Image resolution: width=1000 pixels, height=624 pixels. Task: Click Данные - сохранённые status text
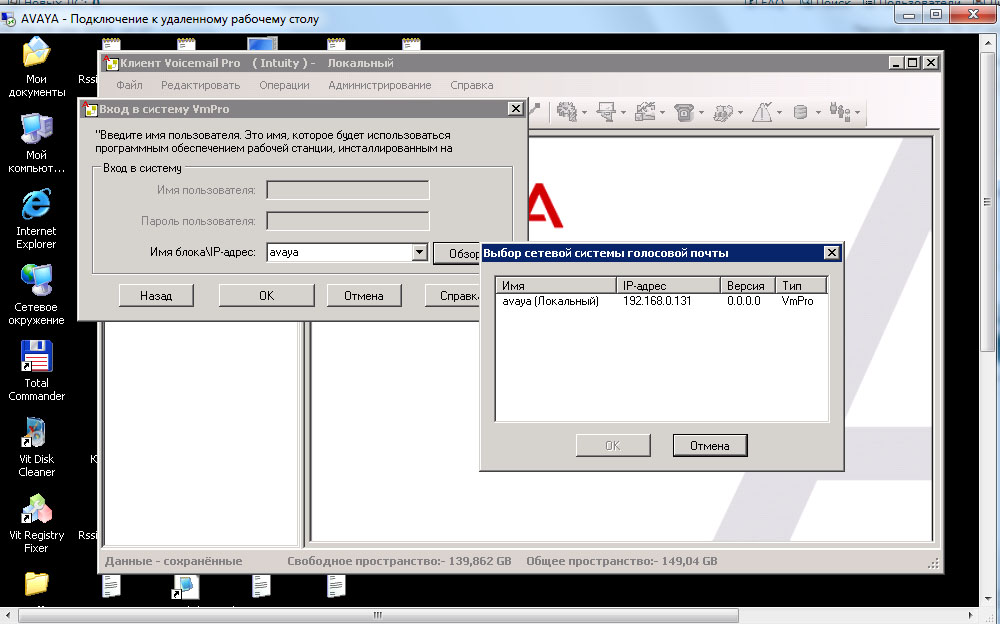point(173,561)
